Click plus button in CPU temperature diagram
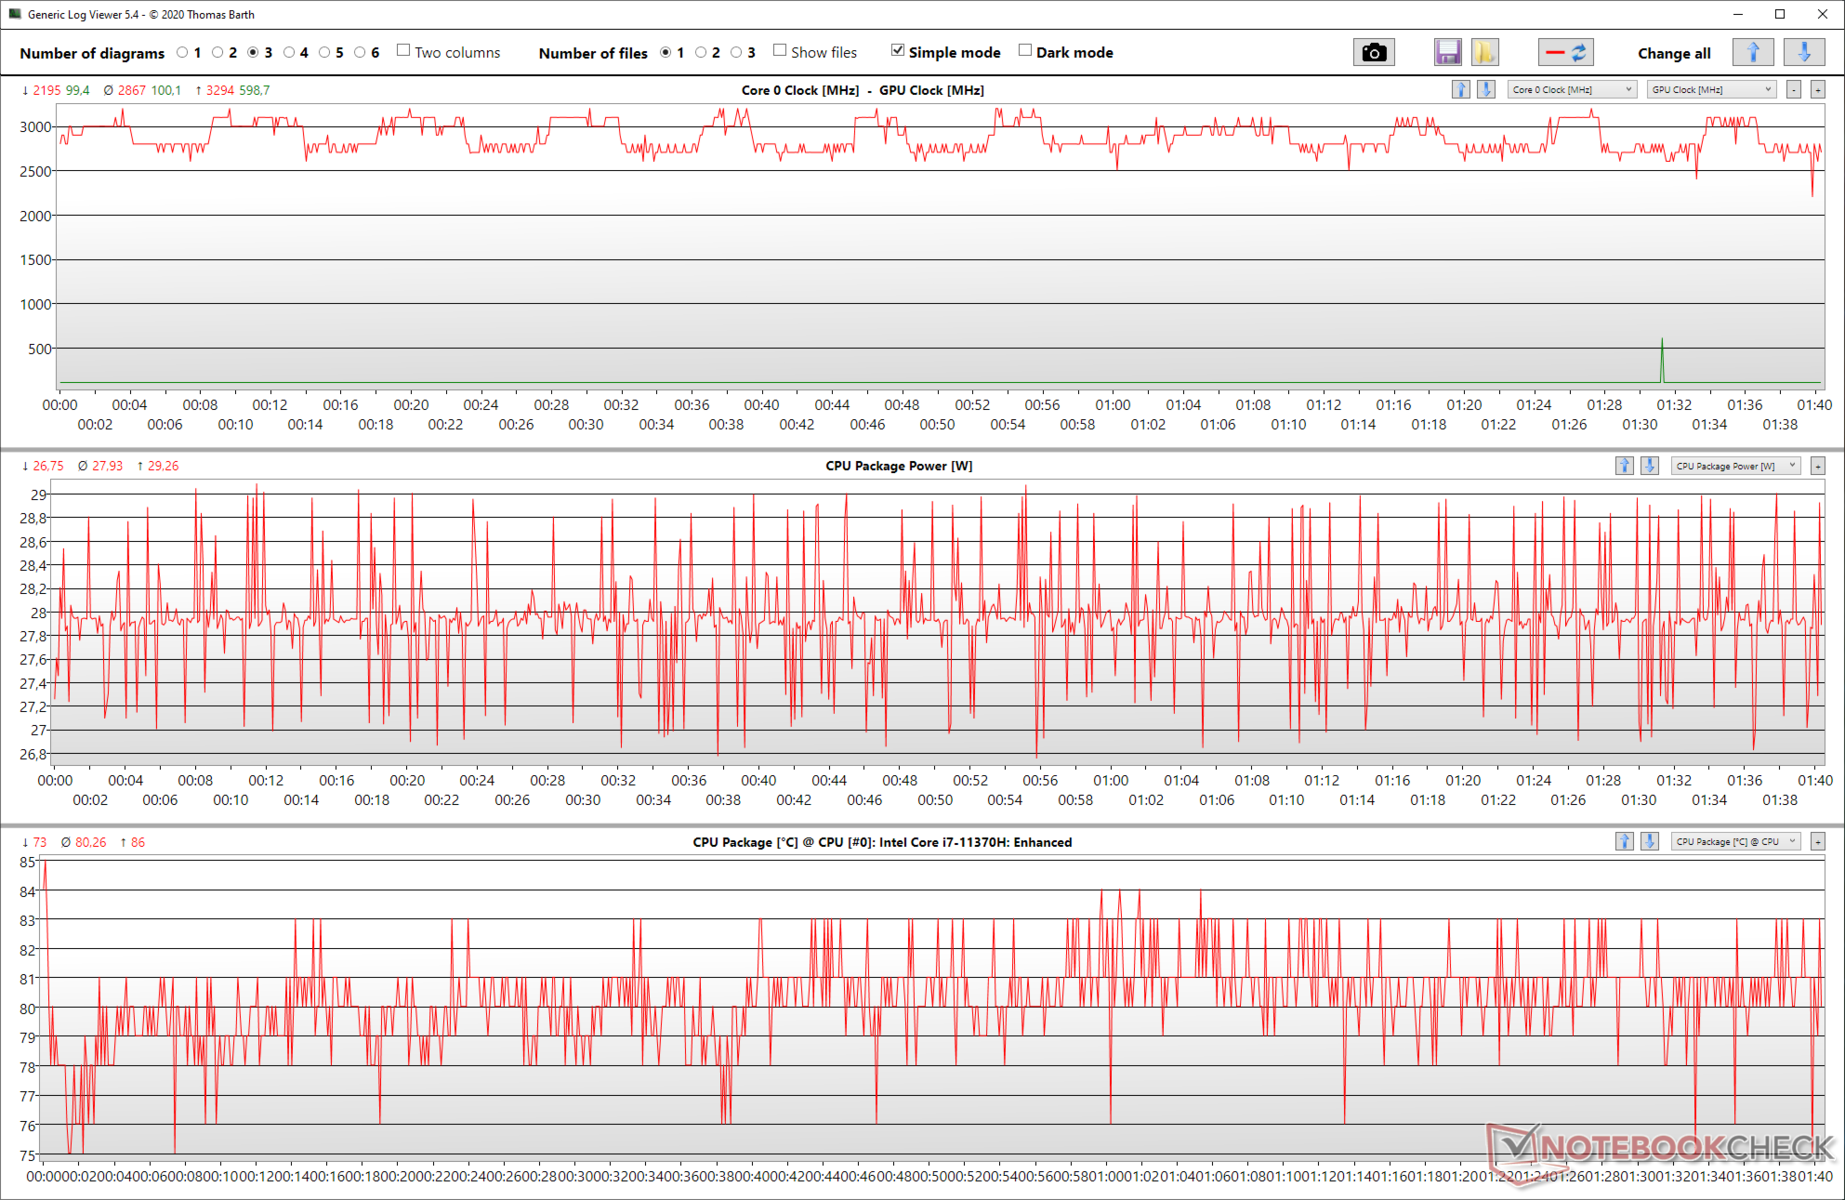The height and width of the screenshot is (1200, 1845). click(1818, 842)
